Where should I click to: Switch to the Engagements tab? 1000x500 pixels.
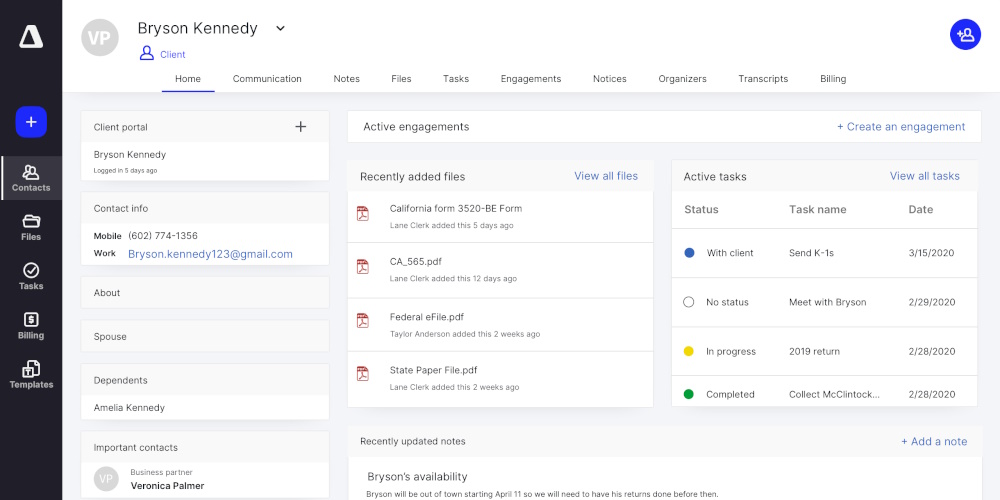(530, 79)
